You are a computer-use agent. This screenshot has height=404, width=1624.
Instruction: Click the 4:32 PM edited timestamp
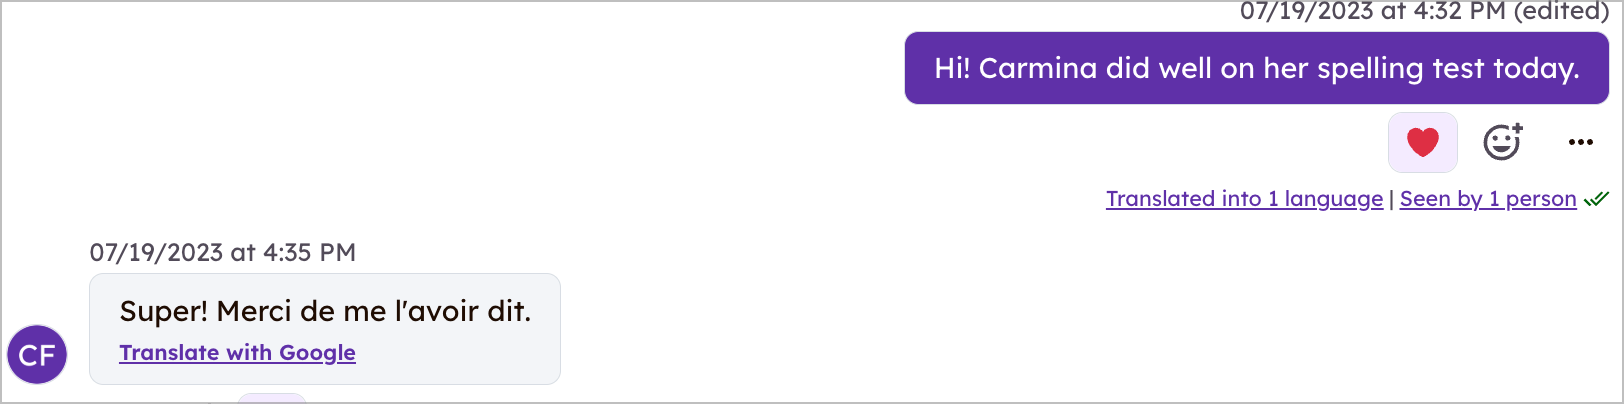pyautogui.click(x=1424, y=11)
